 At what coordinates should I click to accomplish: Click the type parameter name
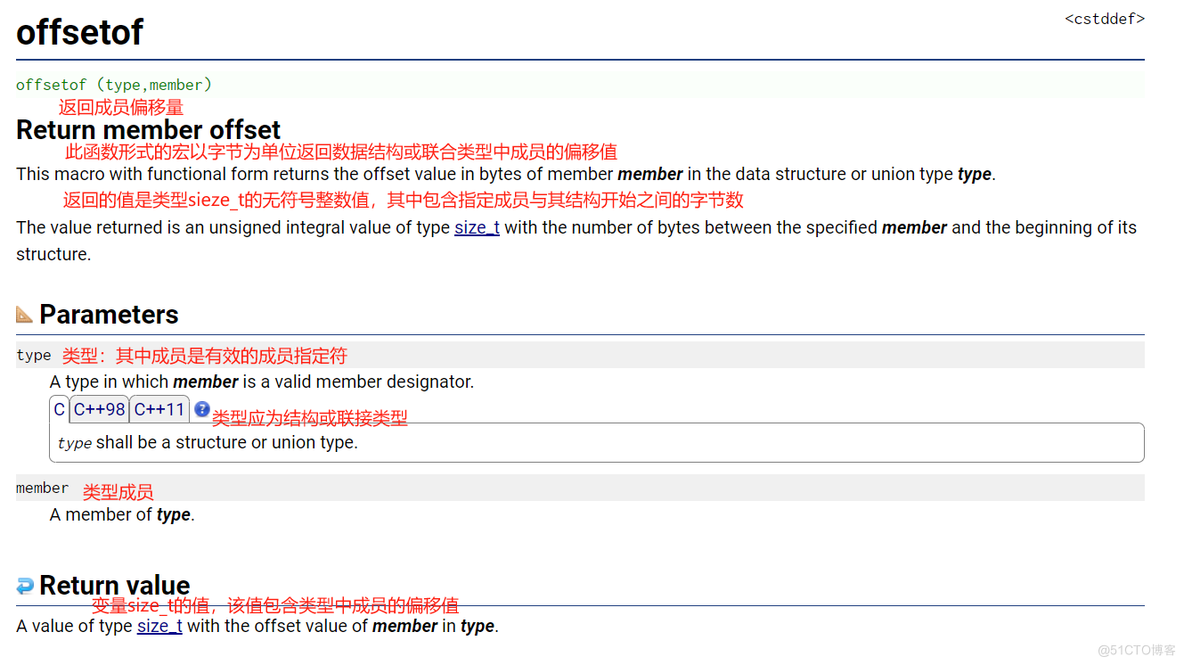point(33,355)
